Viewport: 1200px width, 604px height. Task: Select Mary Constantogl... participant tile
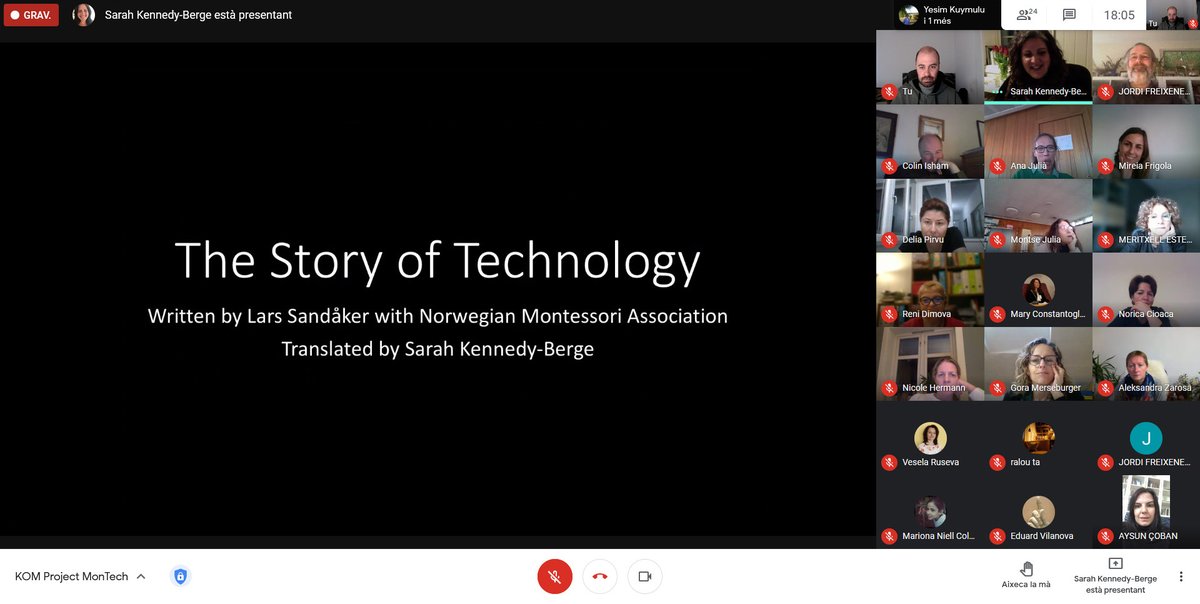1038,289
